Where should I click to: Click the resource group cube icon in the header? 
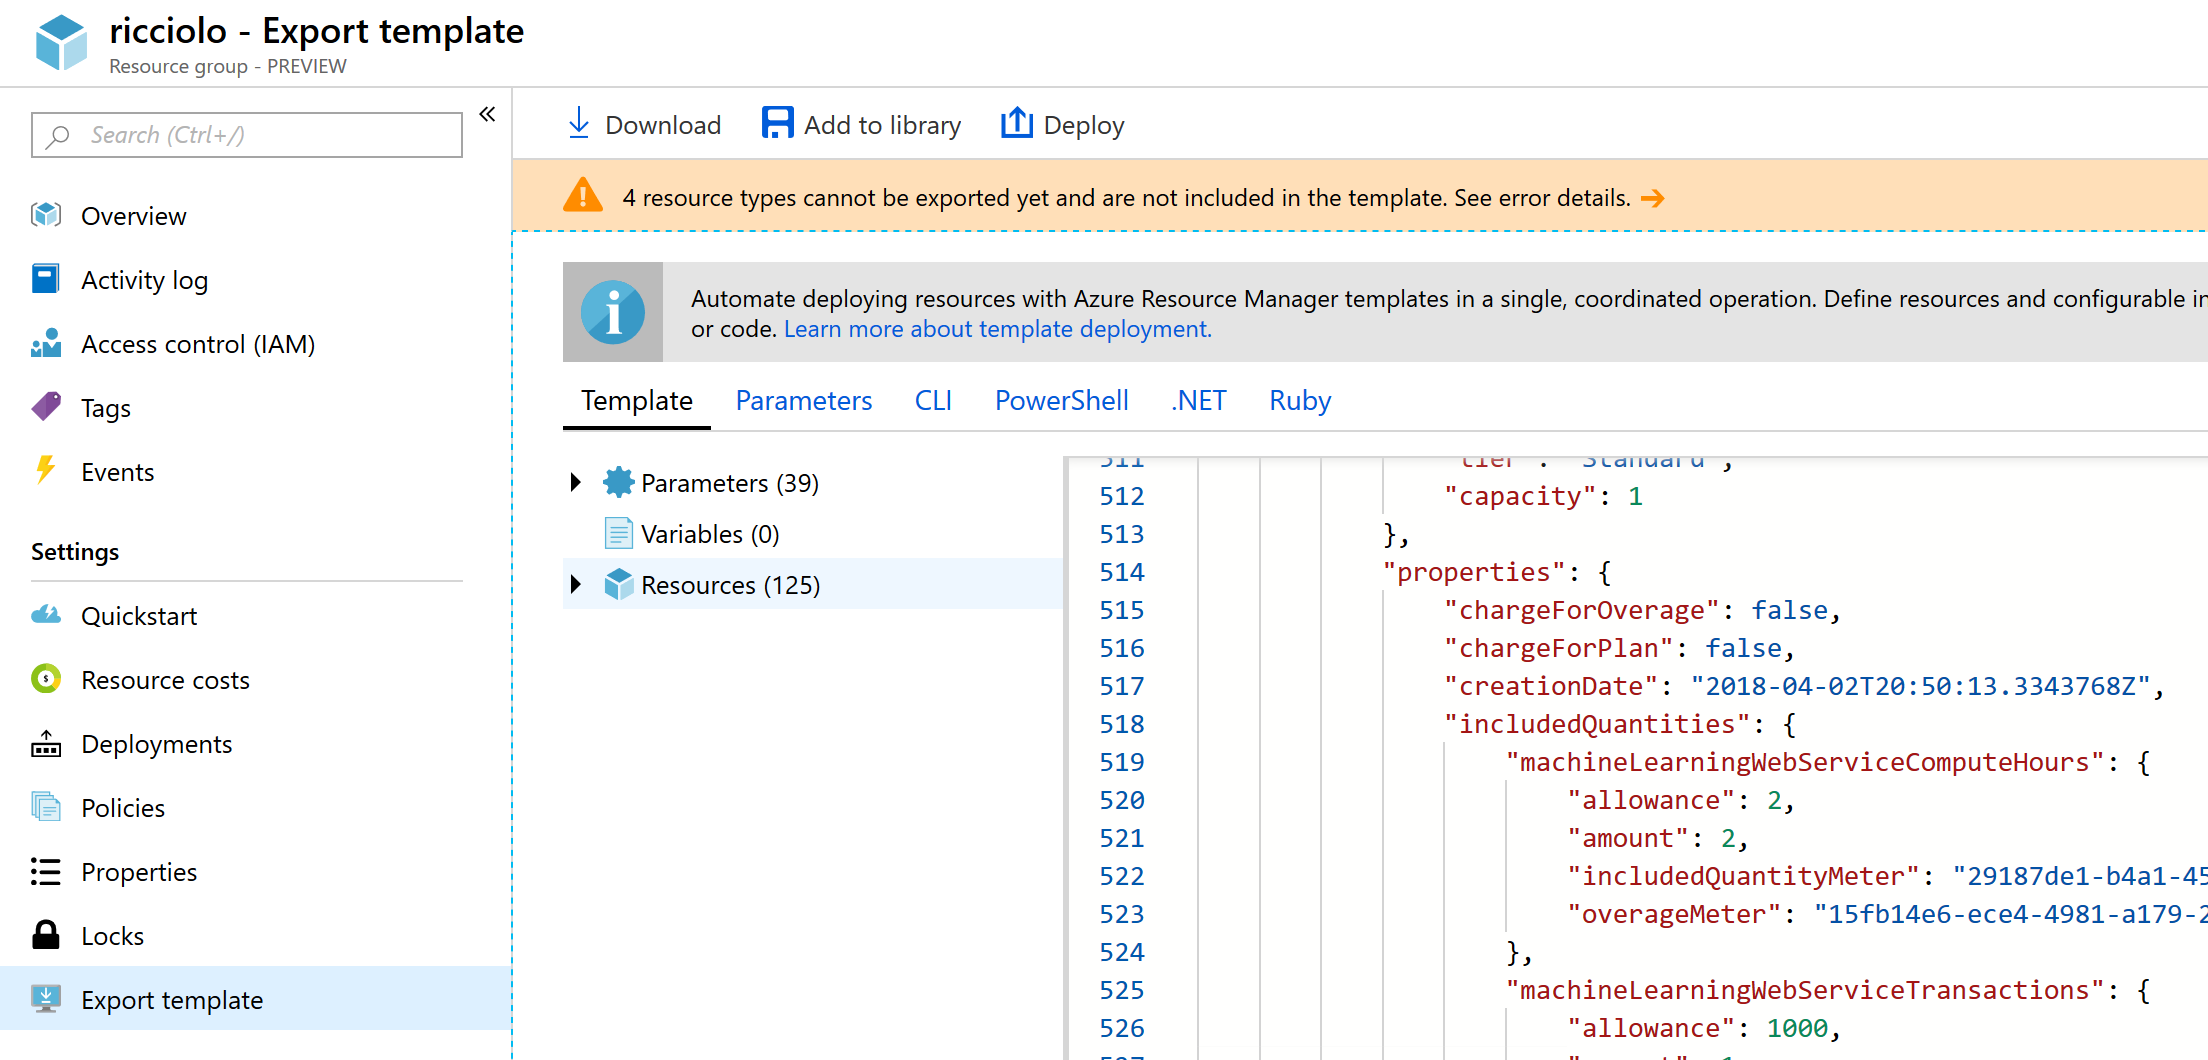(x=61, y=43)
